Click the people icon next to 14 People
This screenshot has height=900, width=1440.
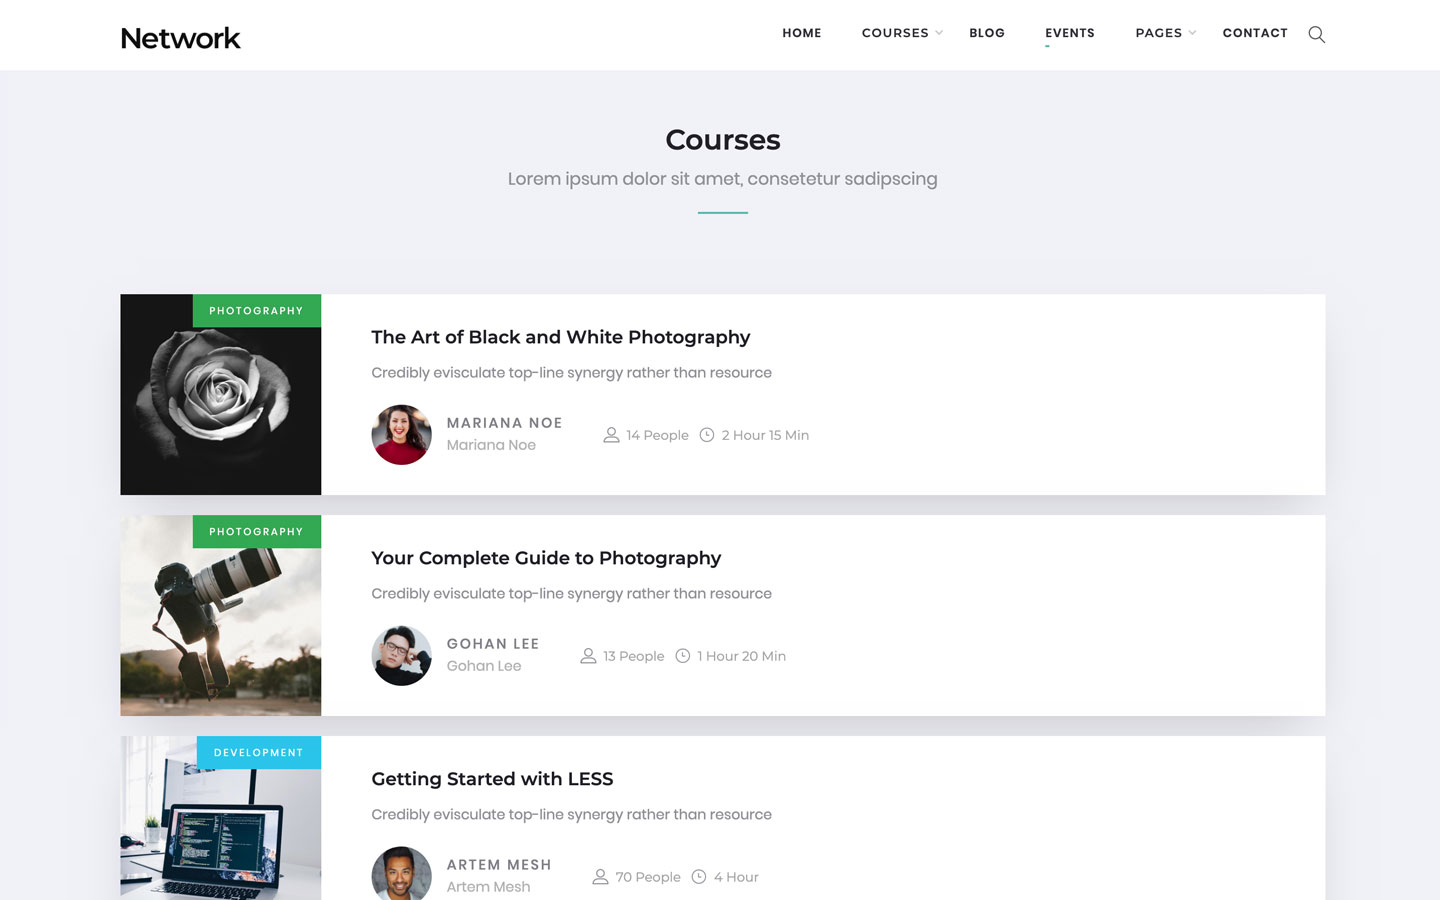(610, 435)
